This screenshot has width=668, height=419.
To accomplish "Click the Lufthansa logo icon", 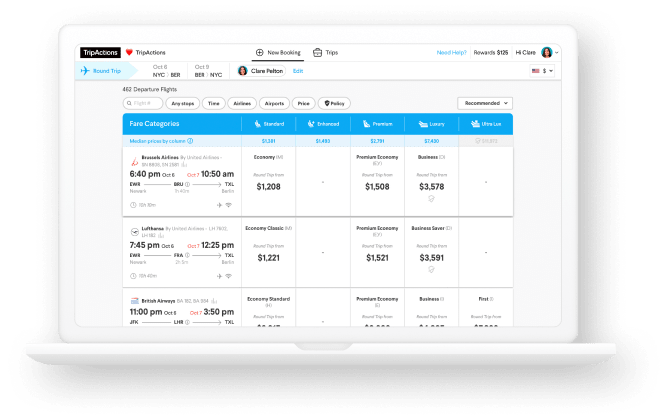I will tap(135, 232).
